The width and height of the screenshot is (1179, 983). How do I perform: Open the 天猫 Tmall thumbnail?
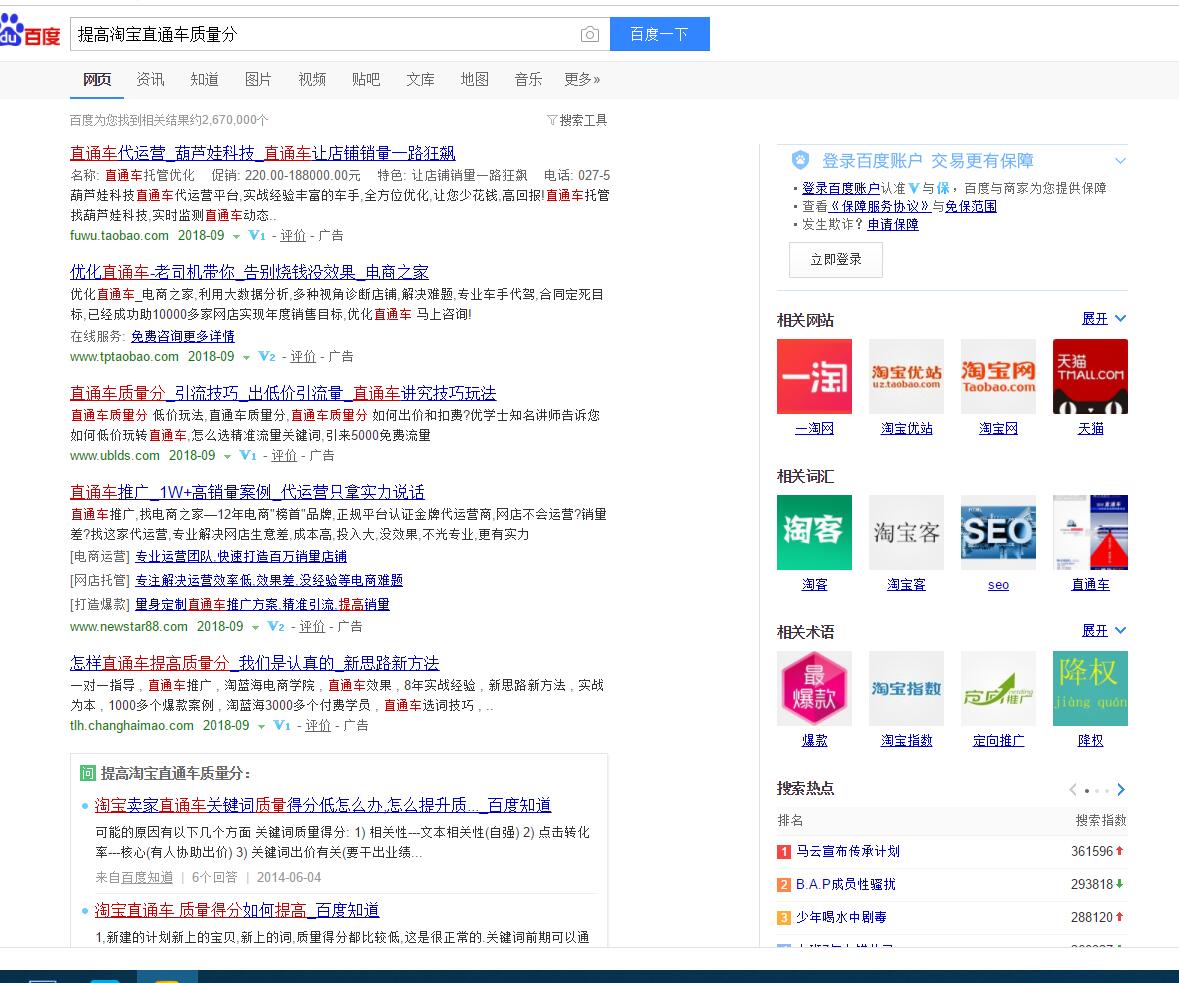pyautogui.click(x=1090, y=376)
